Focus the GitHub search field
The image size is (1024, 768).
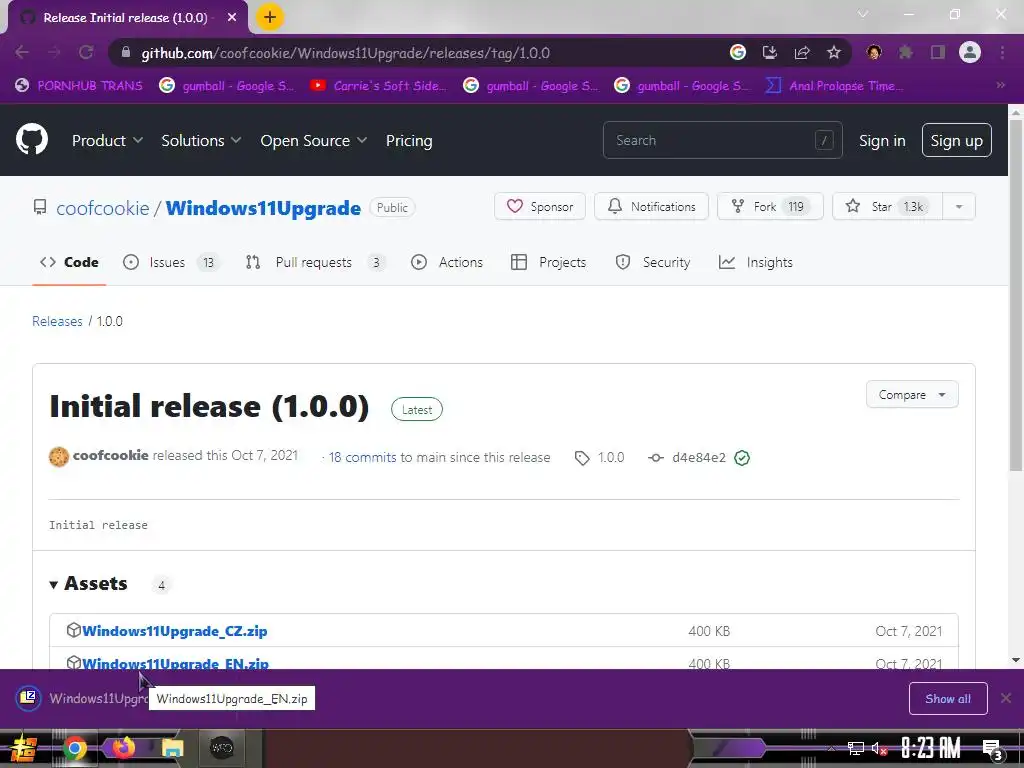click(722, 140)
